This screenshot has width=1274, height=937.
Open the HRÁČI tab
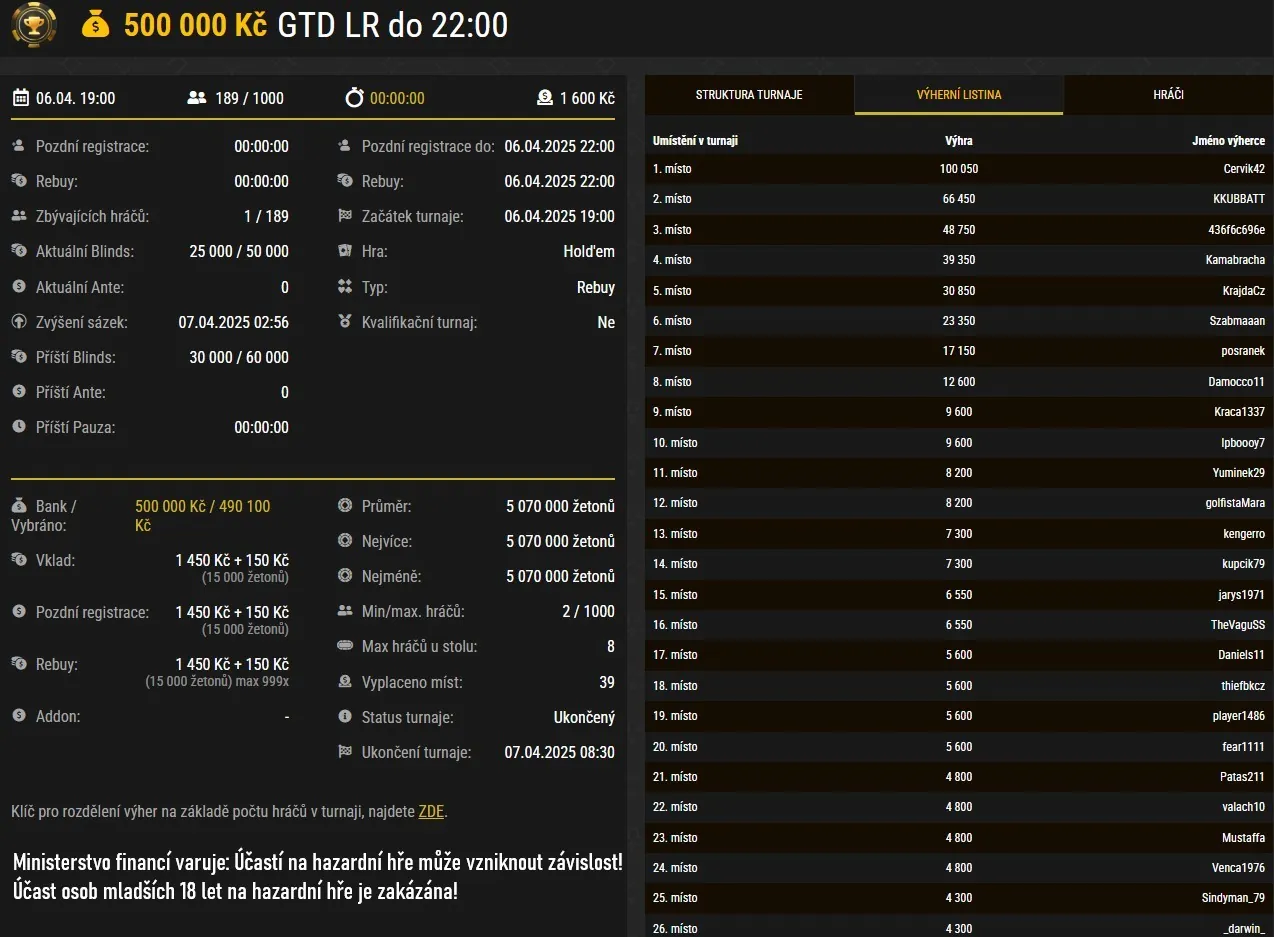click(1168, 95)
